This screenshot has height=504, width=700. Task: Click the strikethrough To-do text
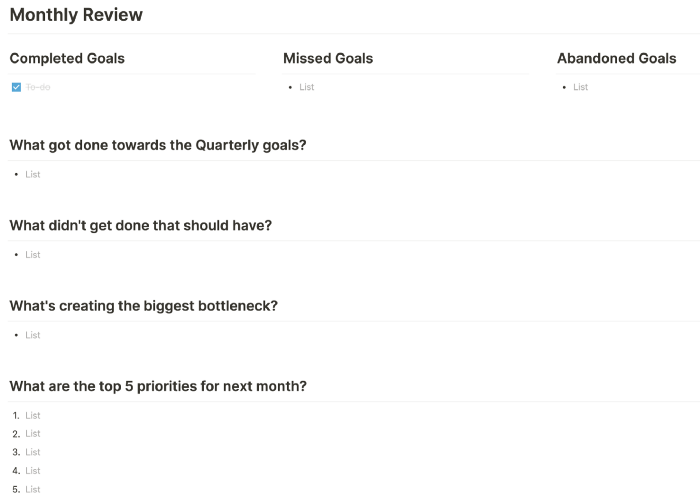(38, 87)
